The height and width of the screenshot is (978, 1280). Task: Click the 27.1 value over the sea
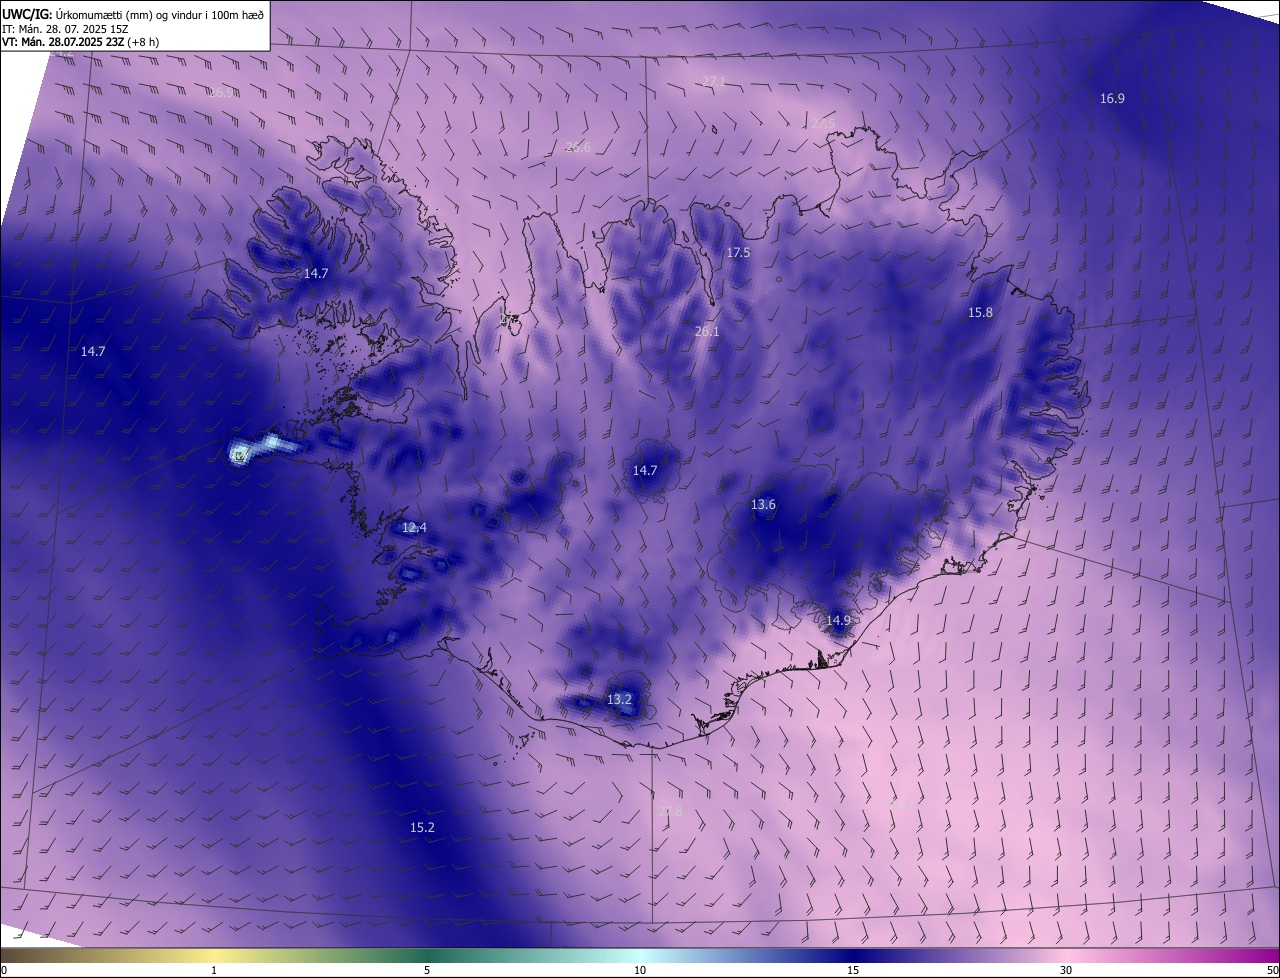pos(714,81)
